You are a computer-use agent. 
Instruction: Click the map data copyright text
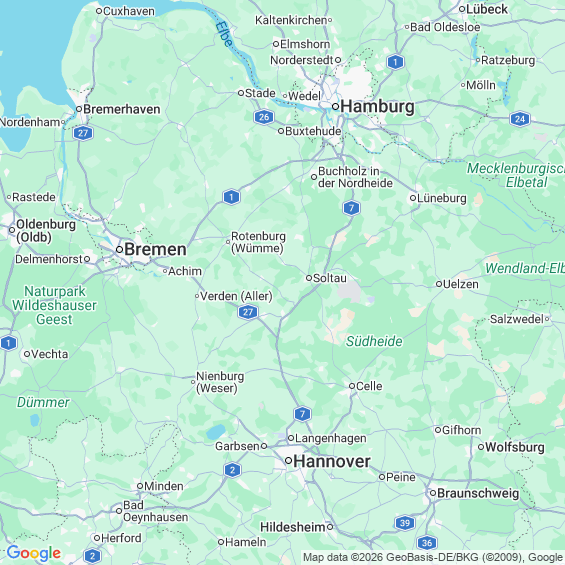(x=433, y=557)
